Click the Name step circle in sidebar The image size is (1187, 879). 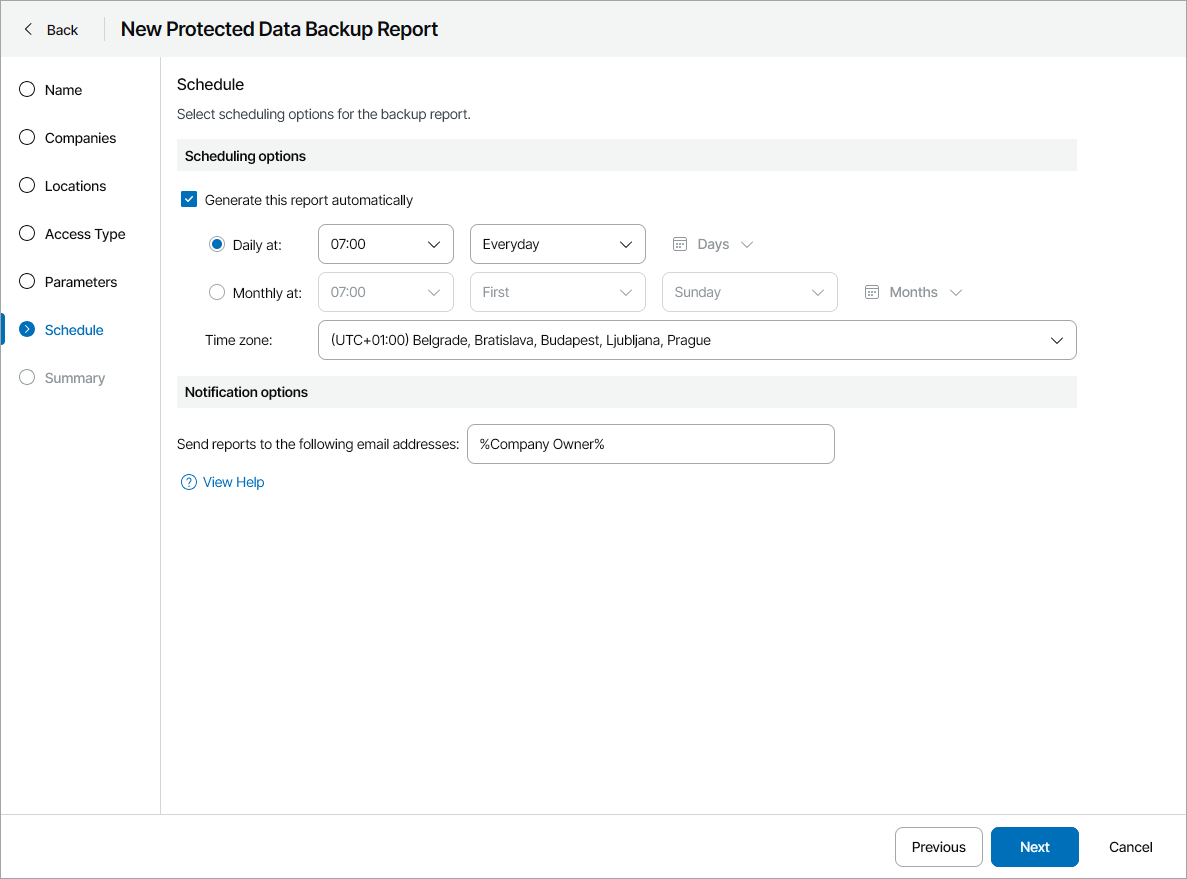pos(26,89)
